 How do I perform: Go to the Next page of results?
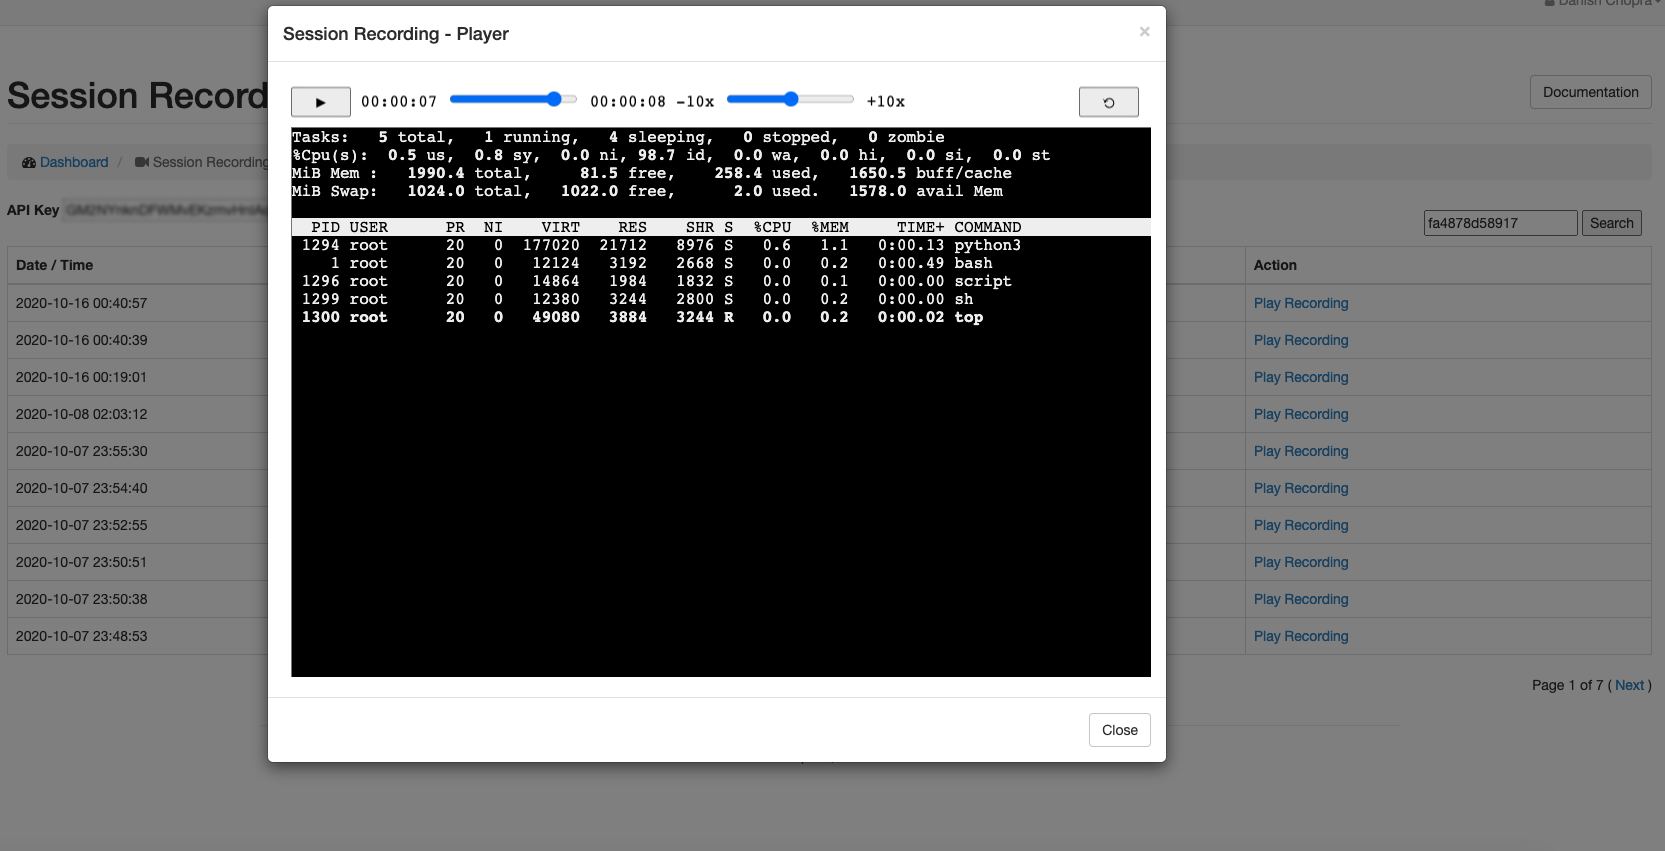tap(1629, 685)
